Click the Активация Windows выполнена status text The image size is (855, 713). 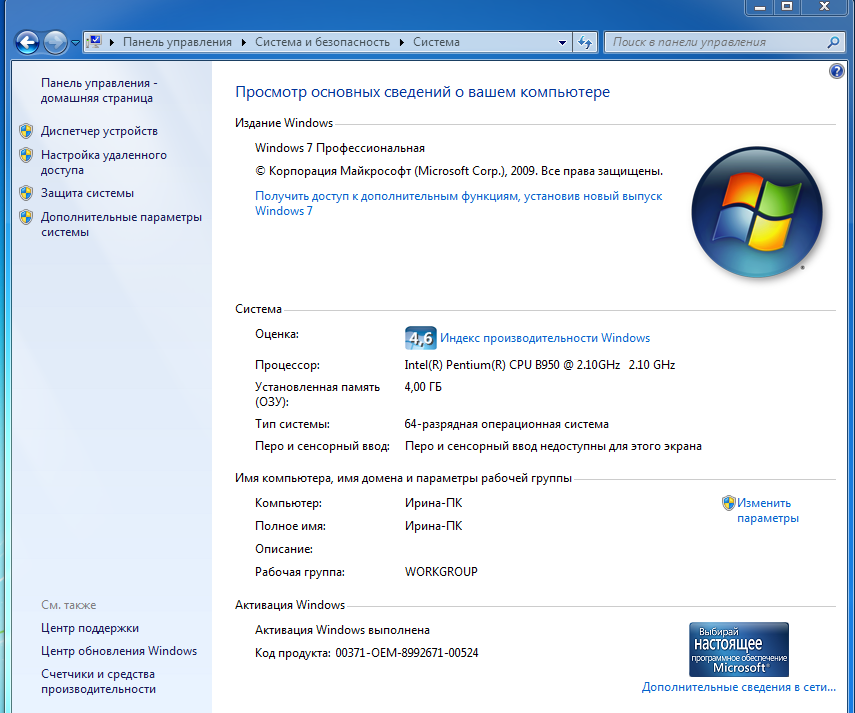pos(342,630)
